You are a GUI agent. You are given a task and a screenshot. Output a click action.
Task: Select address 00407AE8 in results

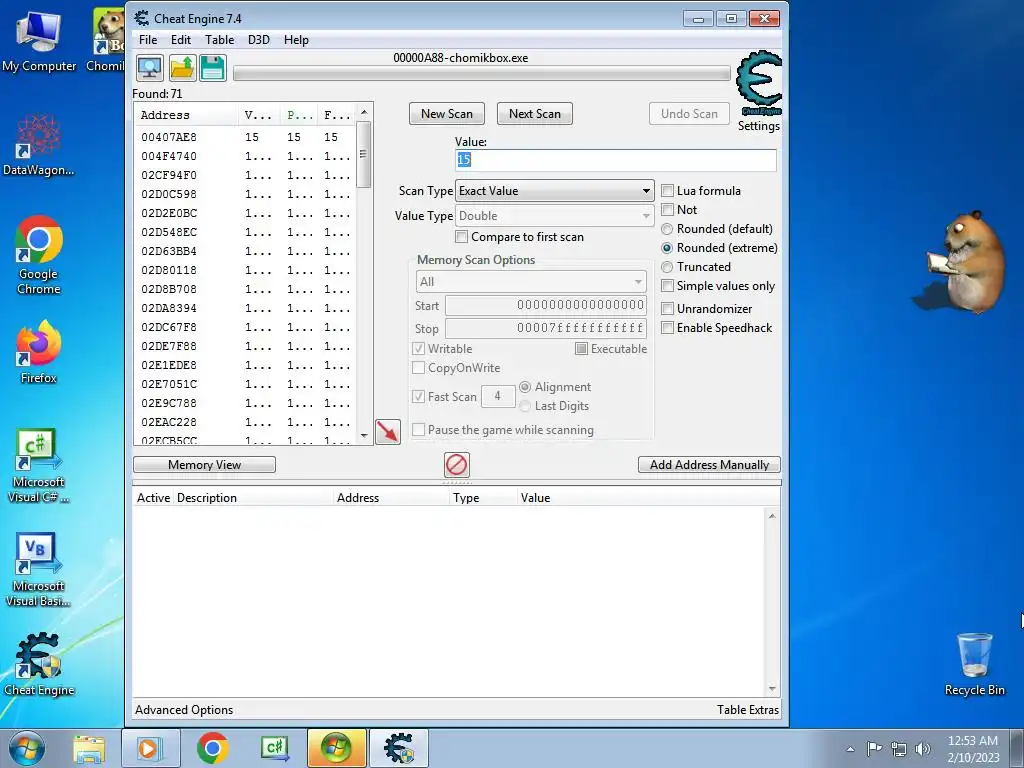tap(246, 137)
